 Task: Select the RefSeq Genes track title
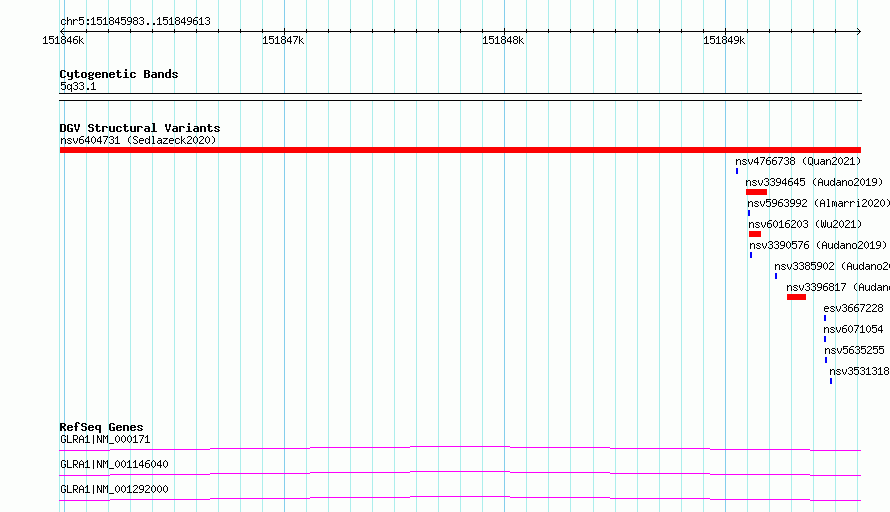pyautogui.click(x=102, y=427)
